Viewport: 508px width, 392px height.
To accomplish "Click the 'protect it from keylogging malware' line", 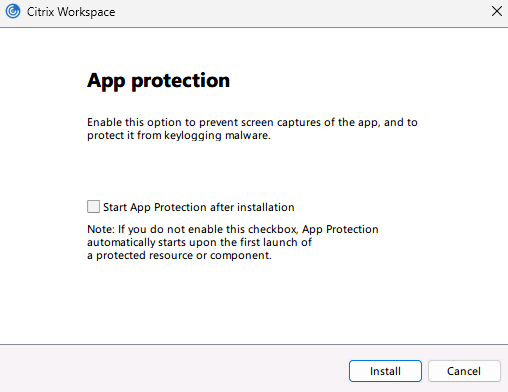I will click(x=179, y=135).
